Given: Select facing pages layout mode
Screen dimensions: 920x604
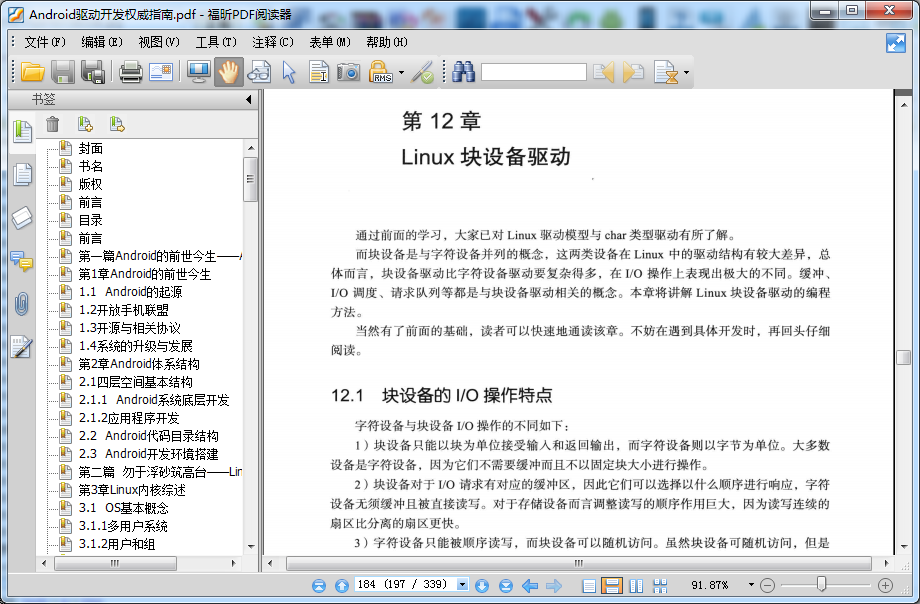Looking at the screenshot, I should [636, 585].
